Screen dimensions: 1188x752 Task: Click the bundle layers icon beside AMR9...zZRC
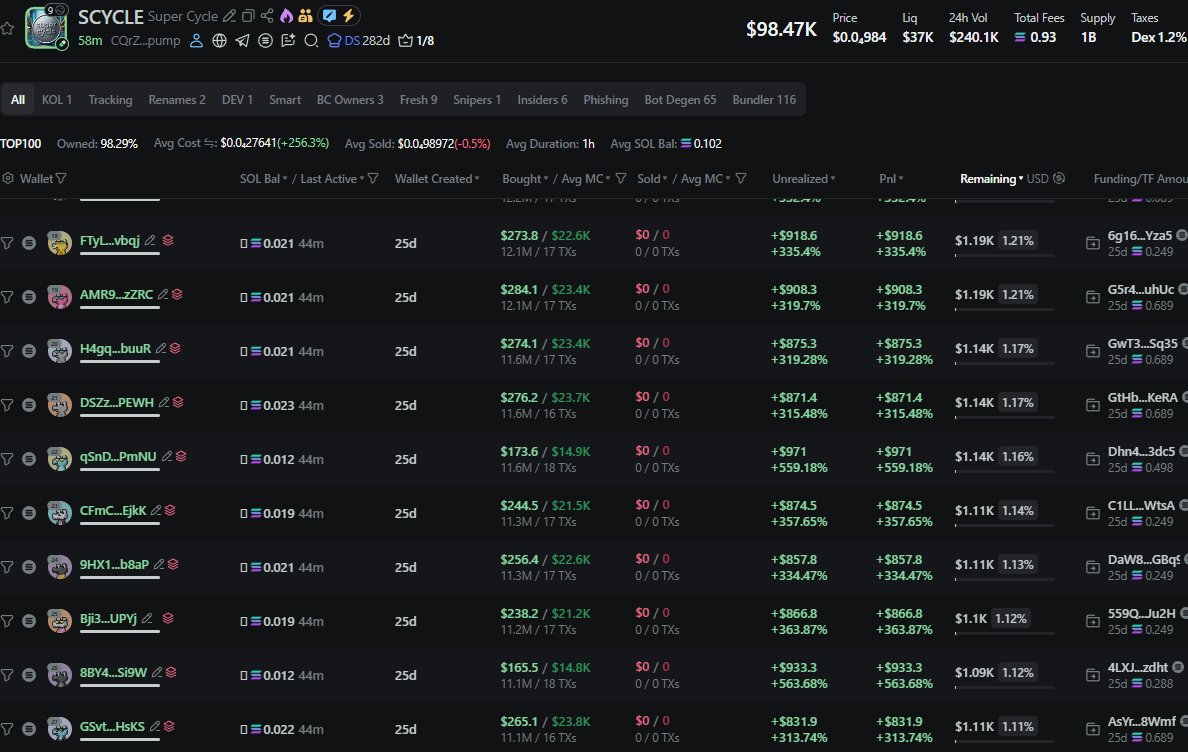click(177, 294)
